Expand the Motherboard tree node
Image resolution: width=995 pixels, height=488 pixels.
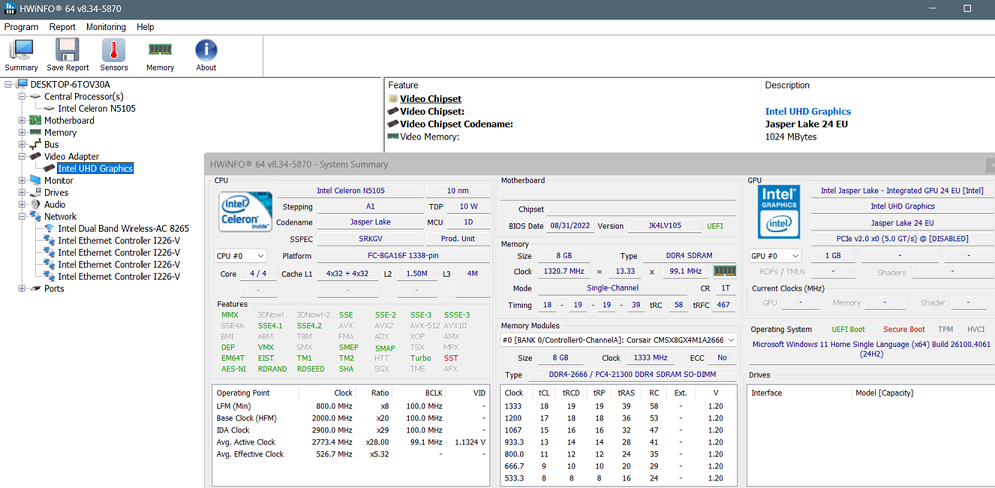(21, 121)
